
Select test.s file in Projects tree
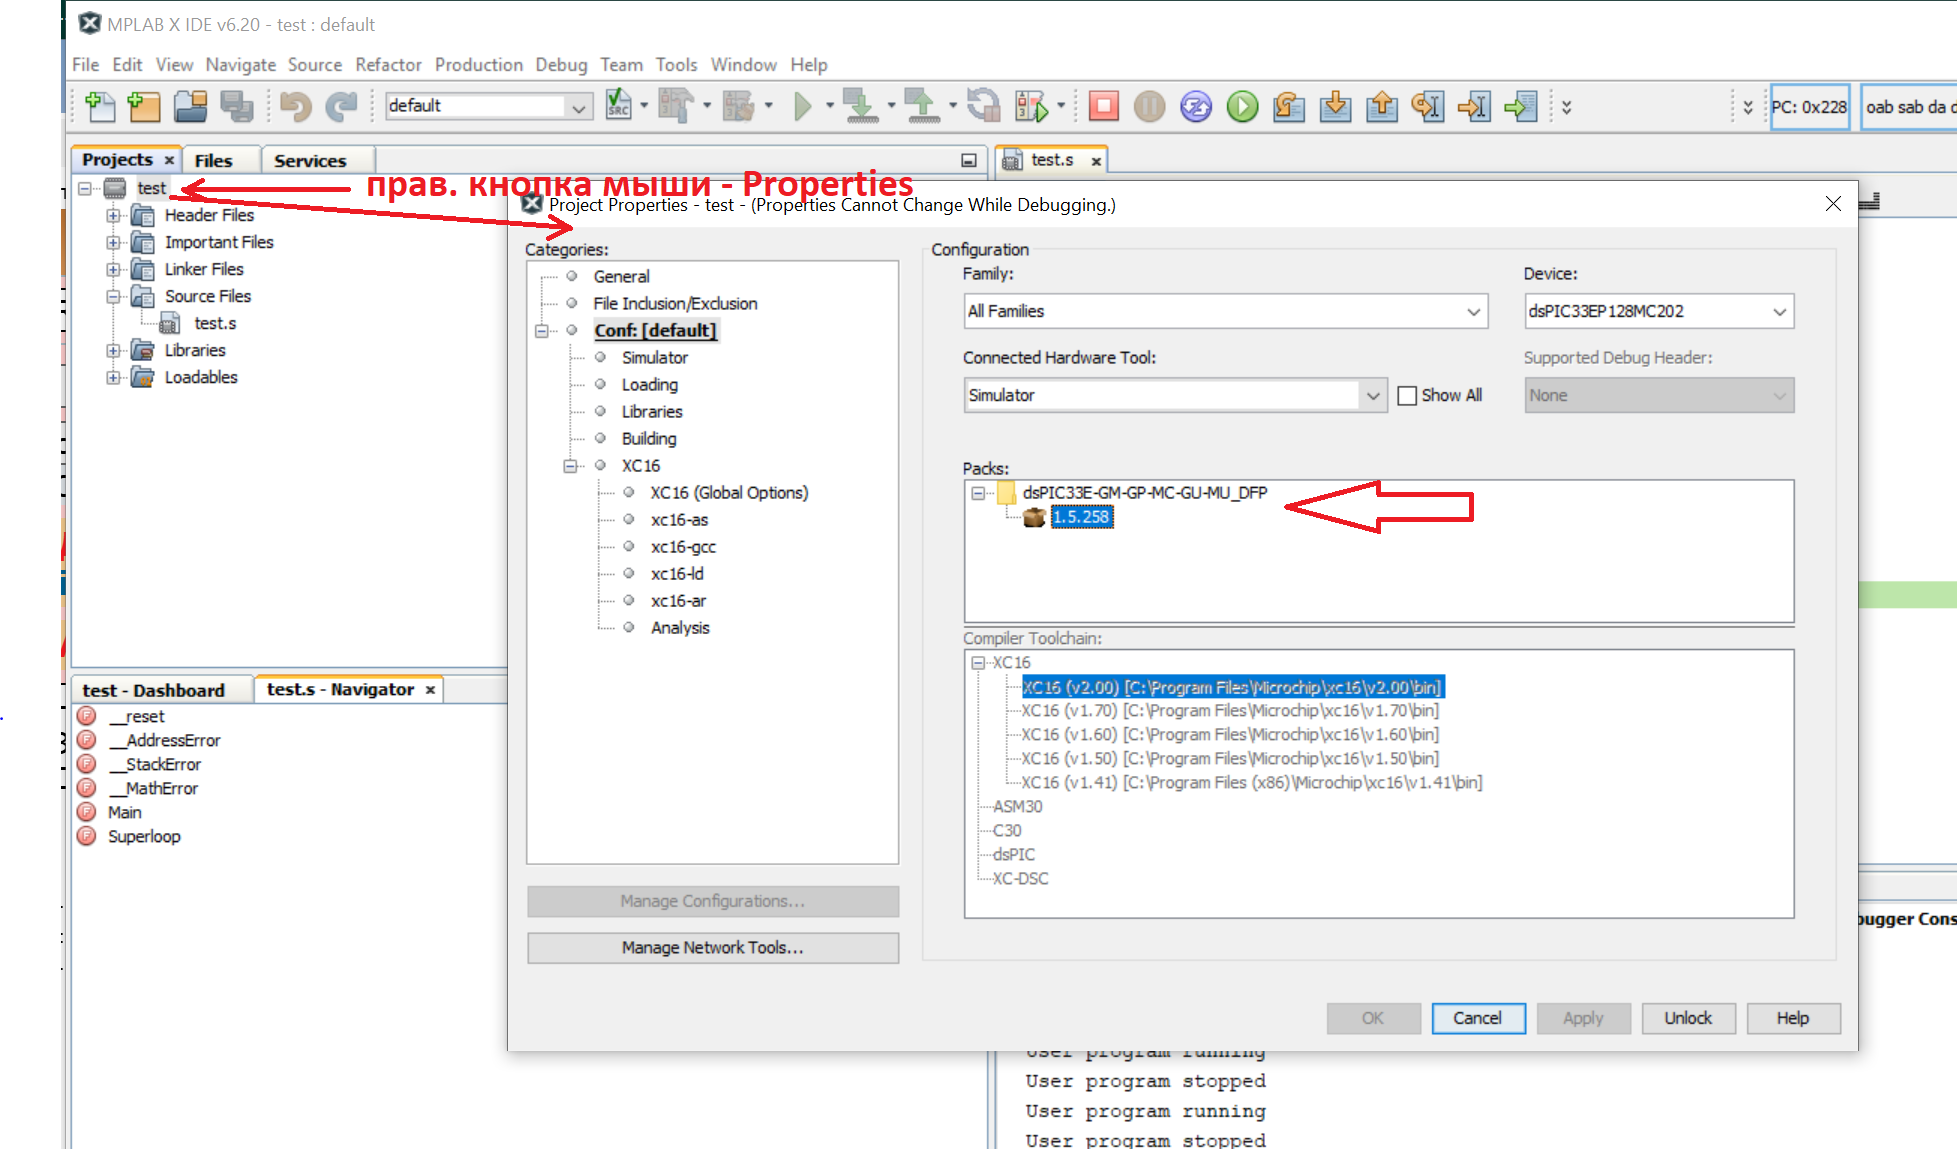click(x=215, y=323)
